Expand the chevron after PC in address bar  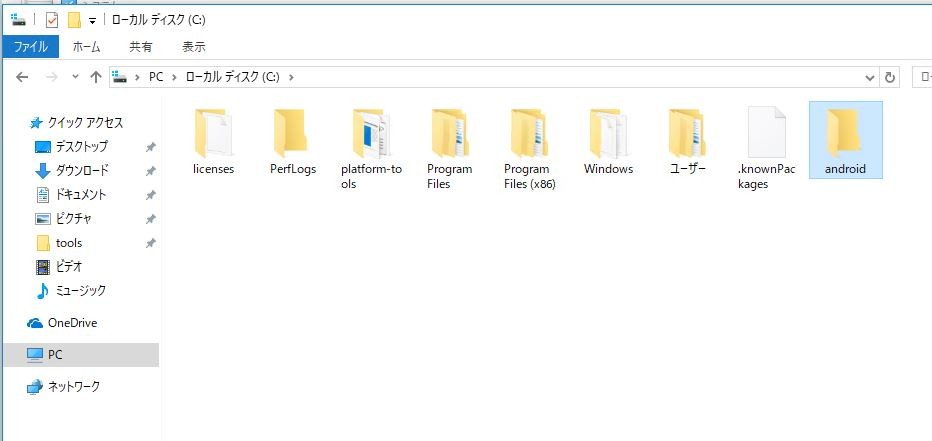tap(175, 77)
